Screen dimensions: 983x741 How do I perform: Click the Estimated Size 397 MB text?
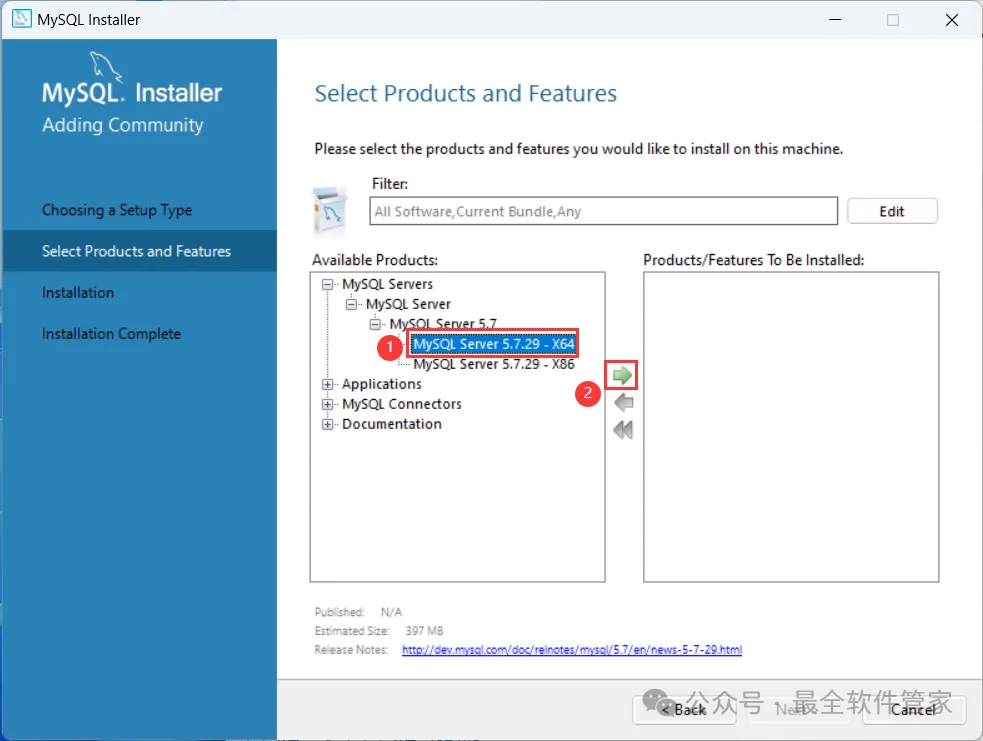tap(379, 631)
